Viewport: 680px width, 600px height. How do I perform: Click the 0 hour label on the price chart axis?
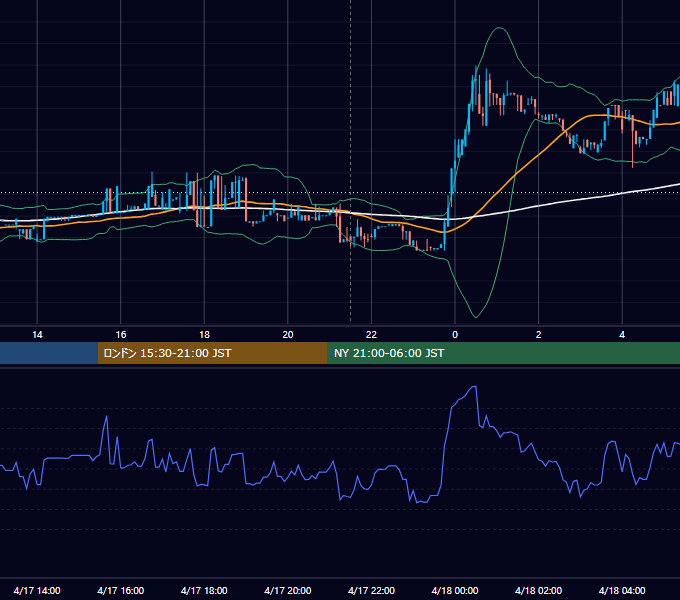pos(455,335)
